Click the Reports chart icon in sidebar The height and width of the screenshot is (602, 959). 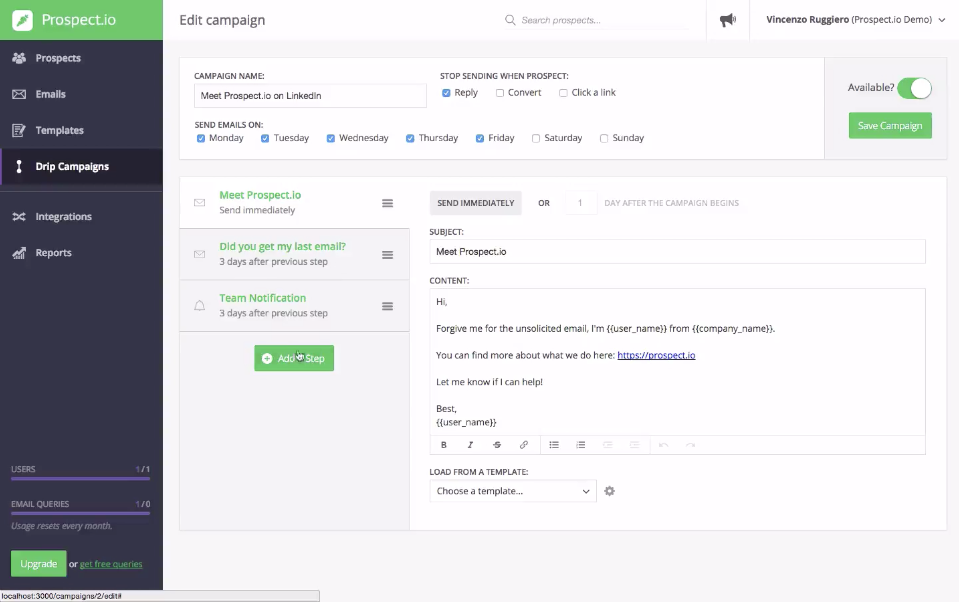pos(19,253)
